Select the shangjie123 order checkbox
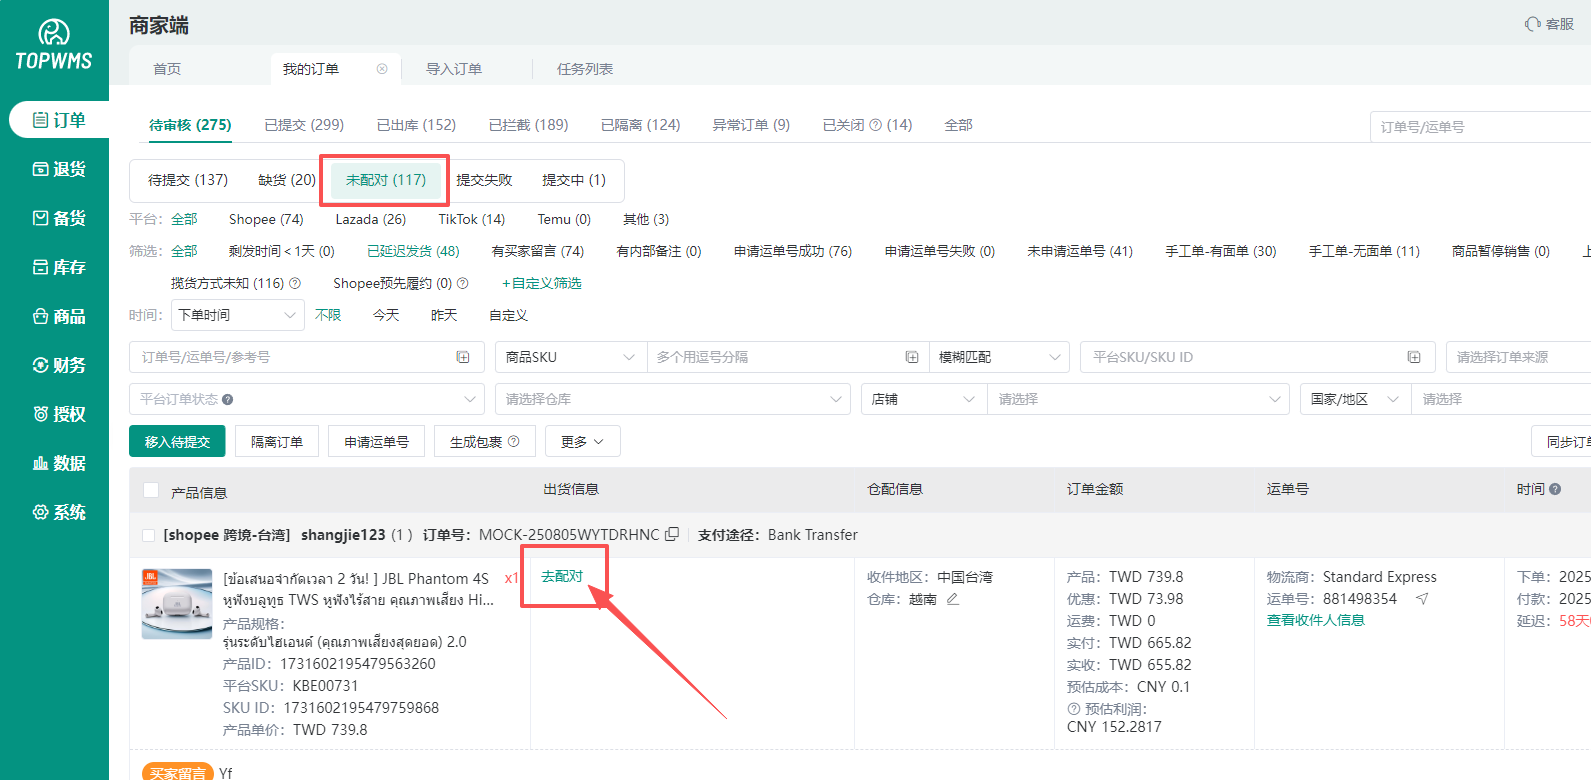 (x=149, y=535)
